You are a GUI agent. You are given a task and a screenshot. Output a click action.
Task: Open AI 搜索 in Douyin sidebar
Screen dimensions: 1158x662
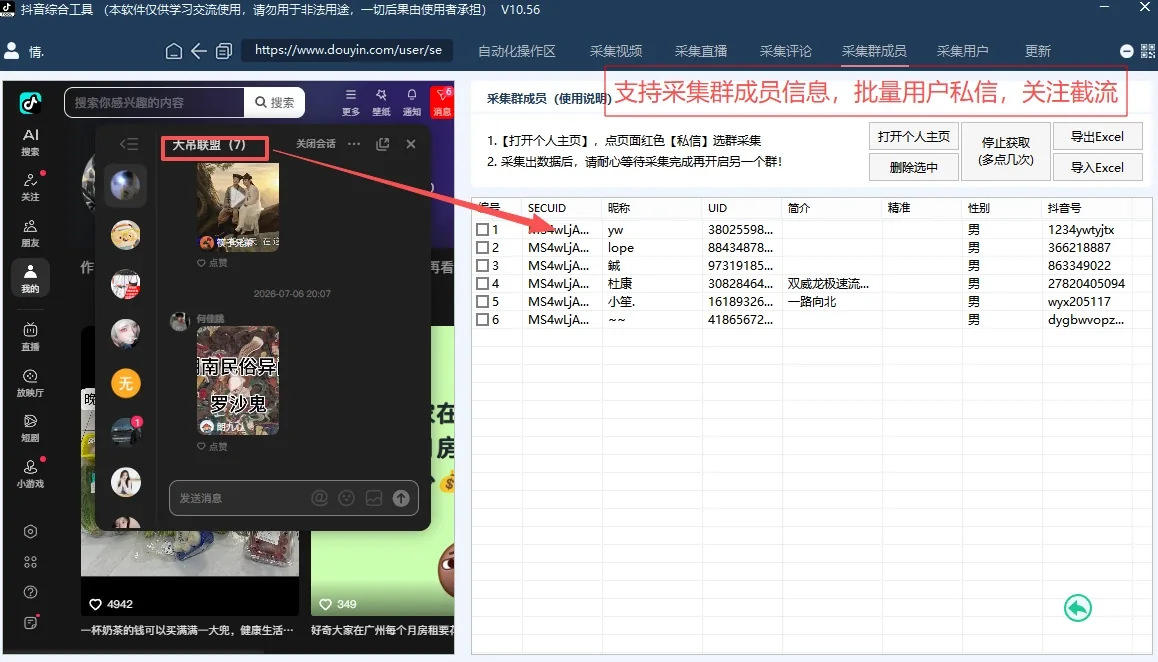(x=30, y=141)
